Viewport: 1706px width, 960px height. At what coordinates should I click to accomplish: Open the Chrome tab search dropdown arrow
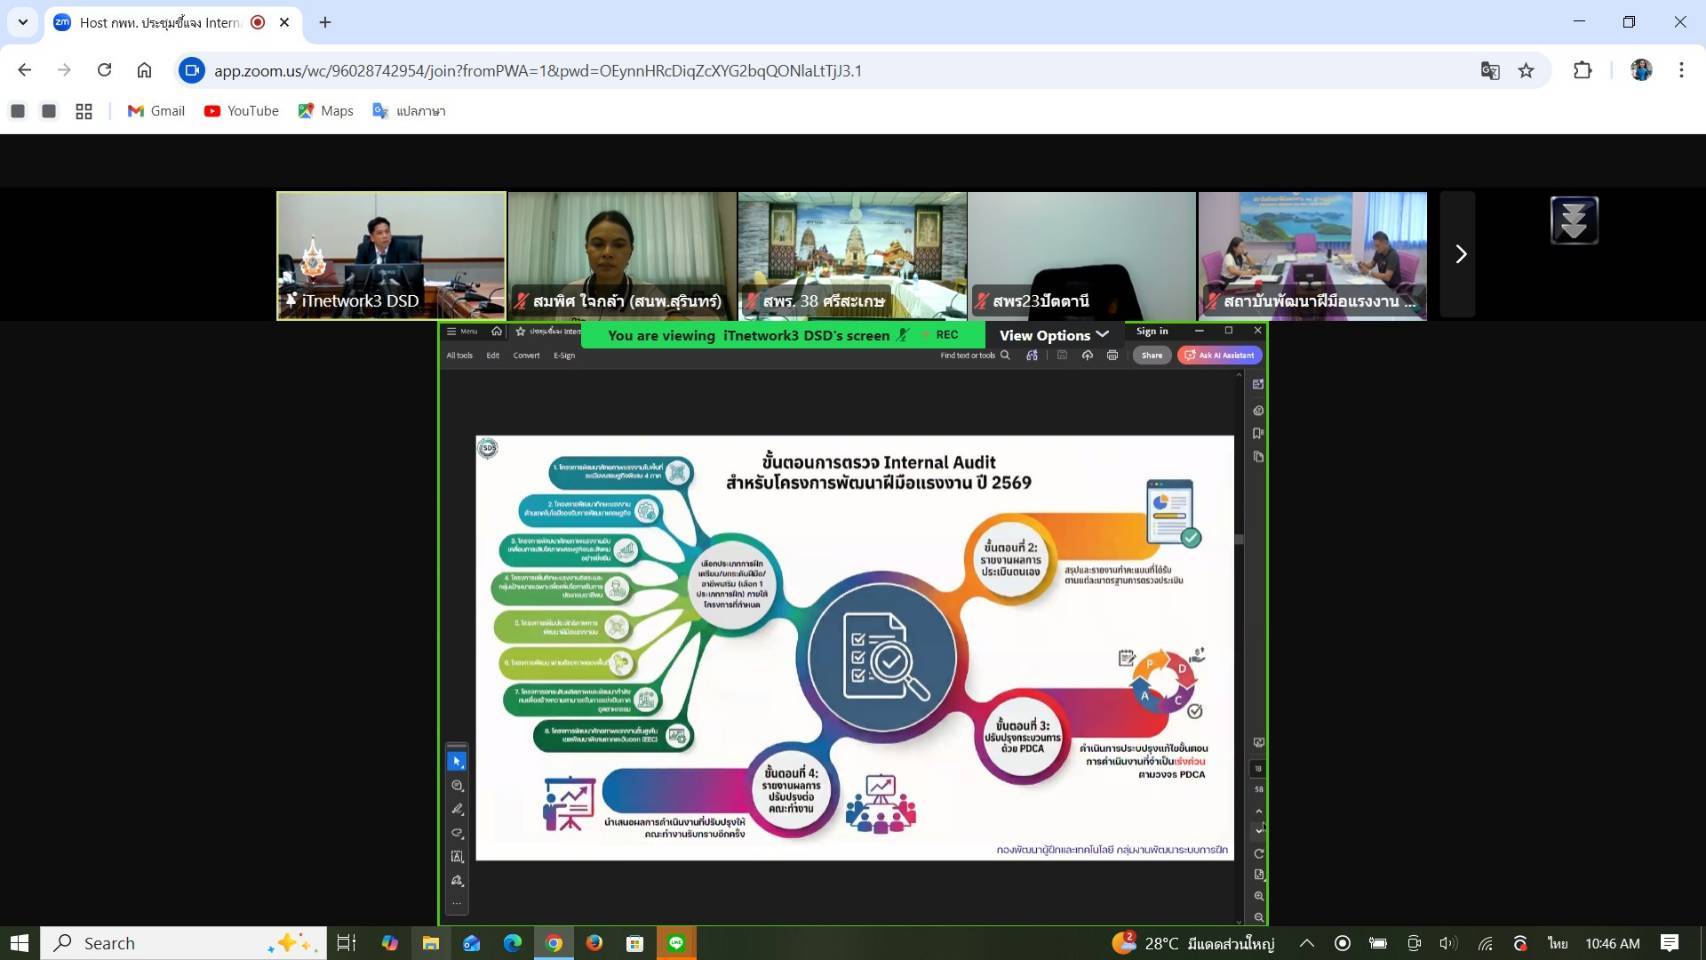pyautogui.click(x=22, y=22)
